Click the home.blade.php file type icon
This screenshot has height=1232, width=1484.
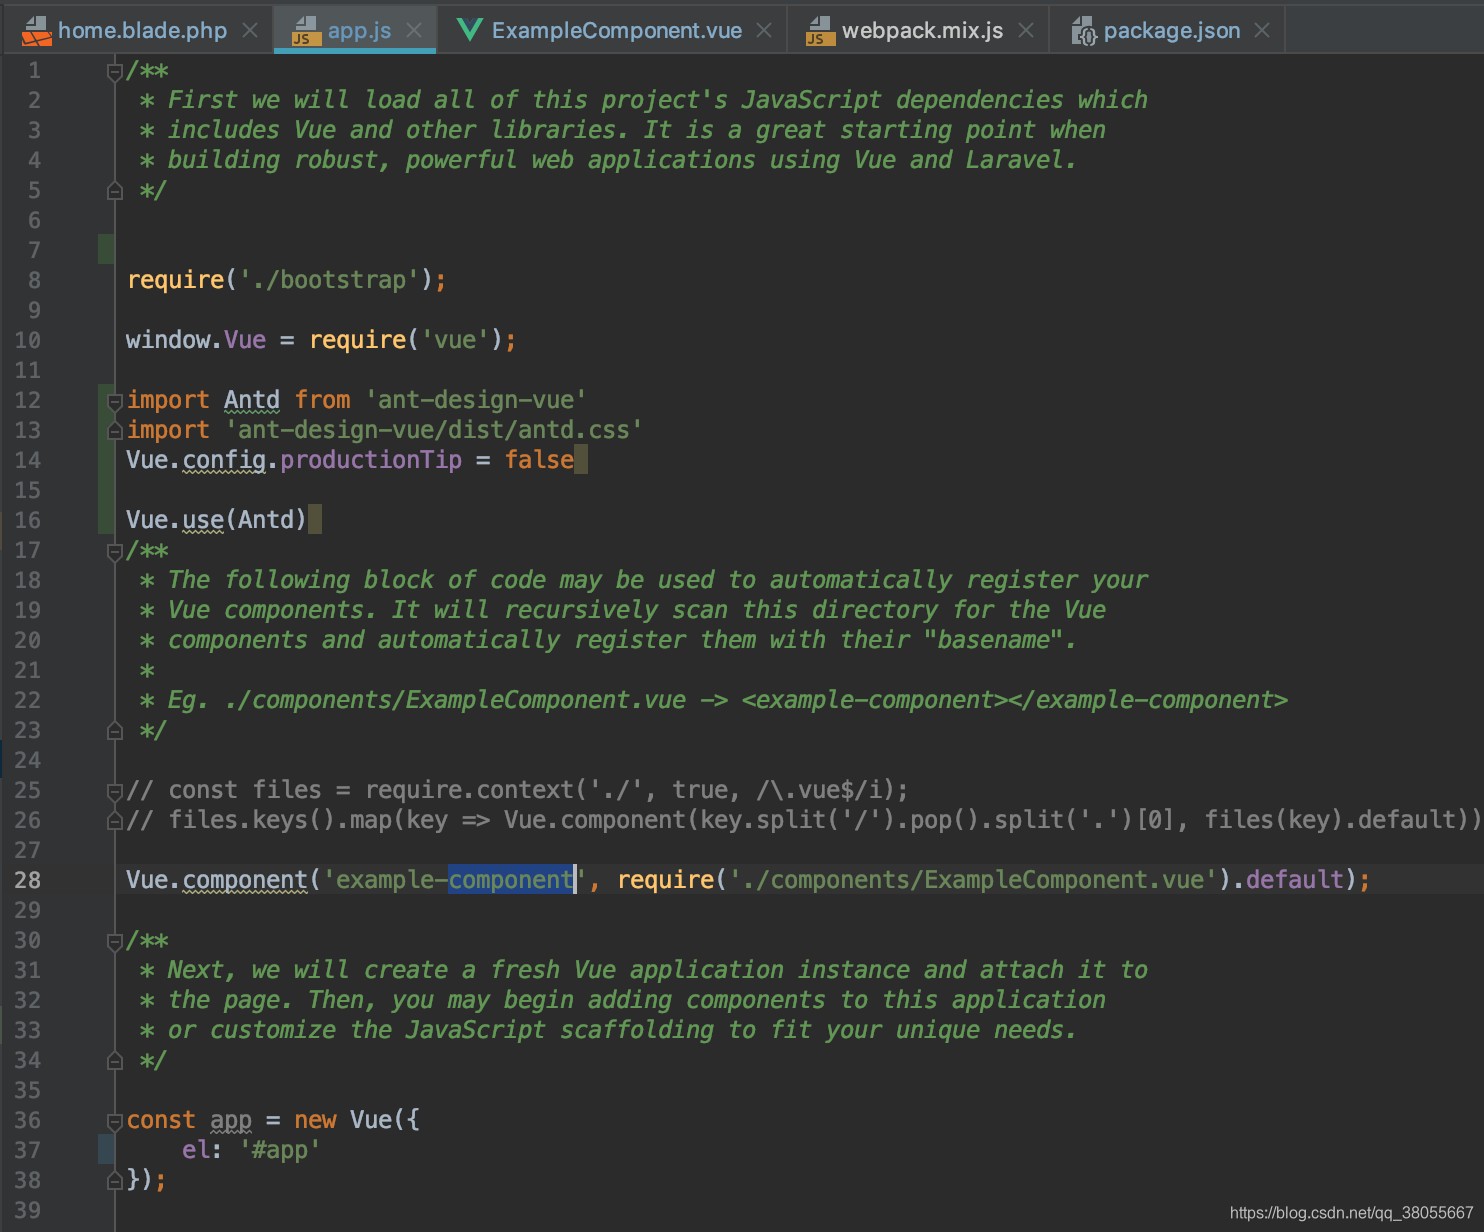(36, 31)
